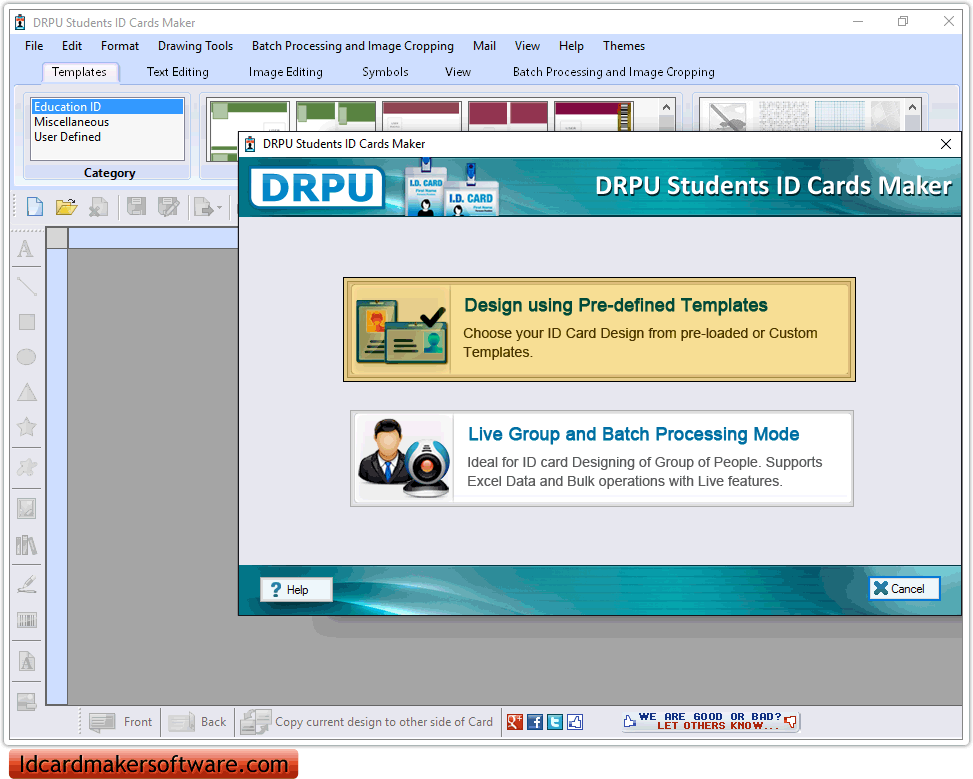The height and width of the screenshot is (779, 973).
Task: Select the Watermark text tool
Action: [27, 662]
